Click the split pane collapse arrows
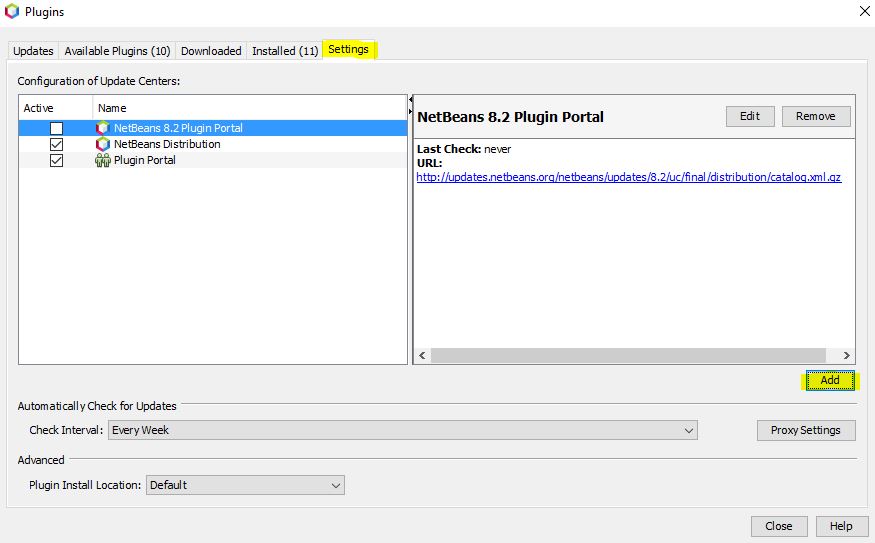 point(411,105)
